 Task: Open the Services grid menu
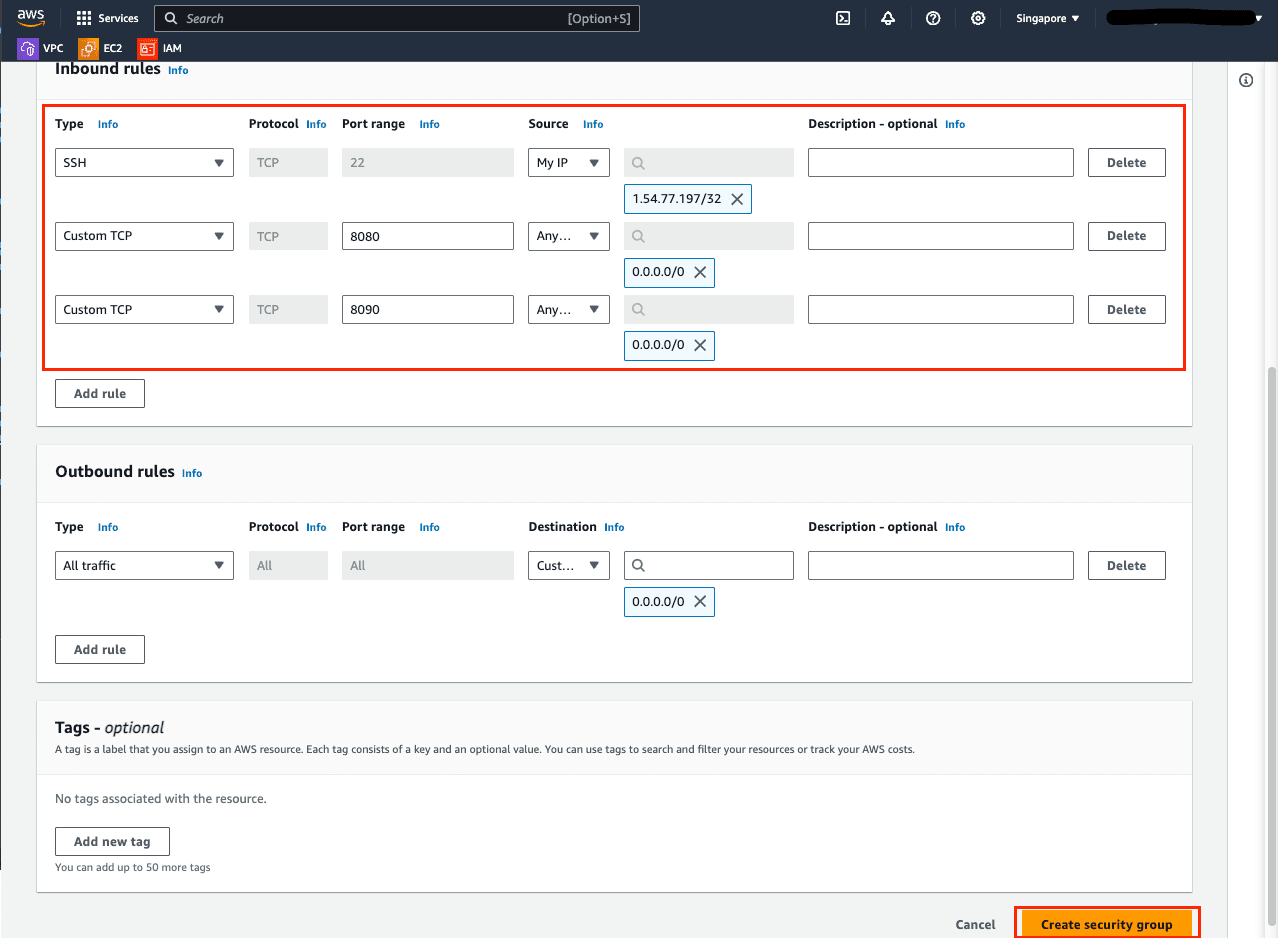[x=107, y=18]
